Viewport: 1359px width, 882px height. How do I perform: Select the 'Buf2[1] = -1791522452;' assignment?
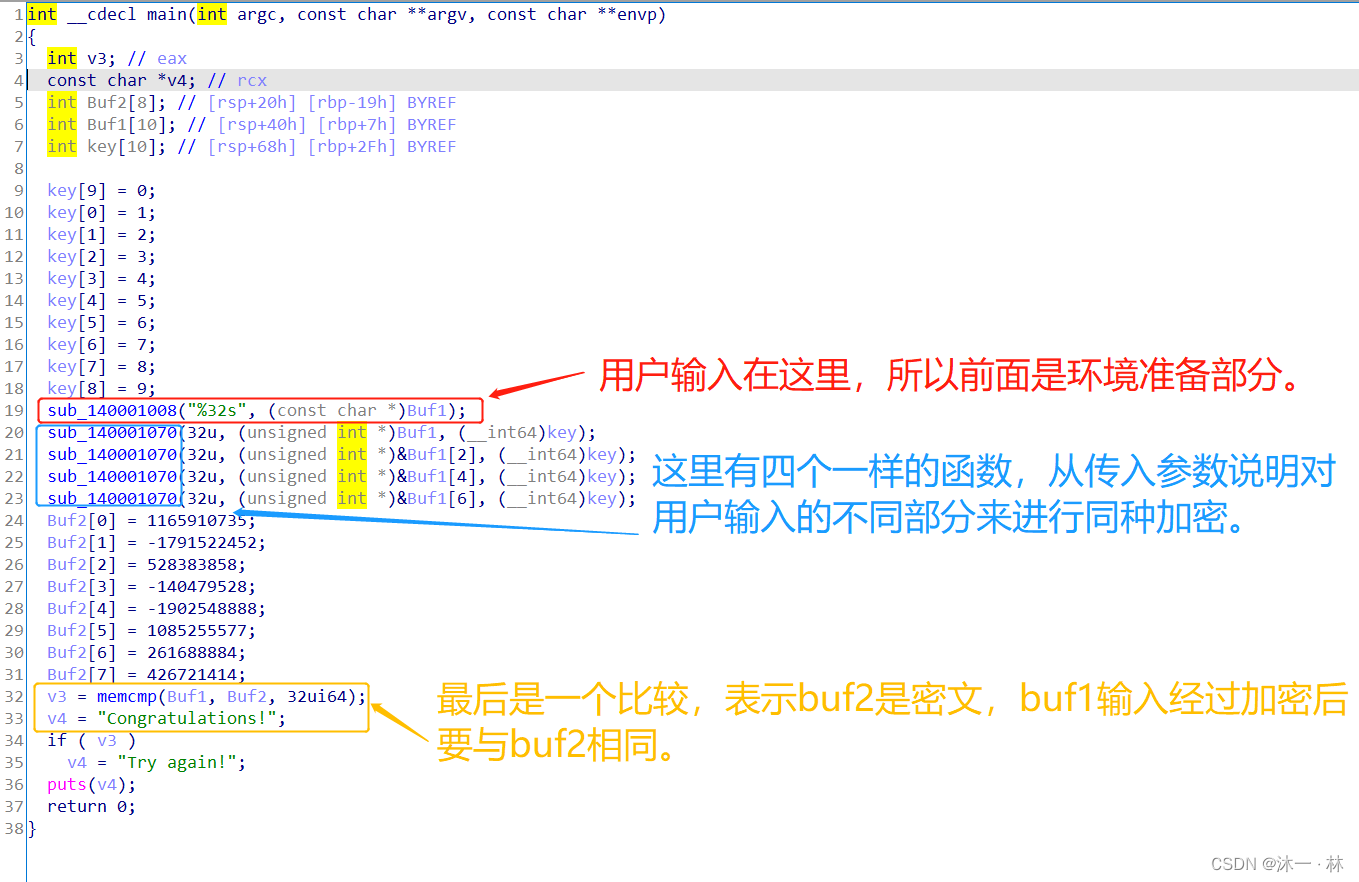tap(157, 542)
